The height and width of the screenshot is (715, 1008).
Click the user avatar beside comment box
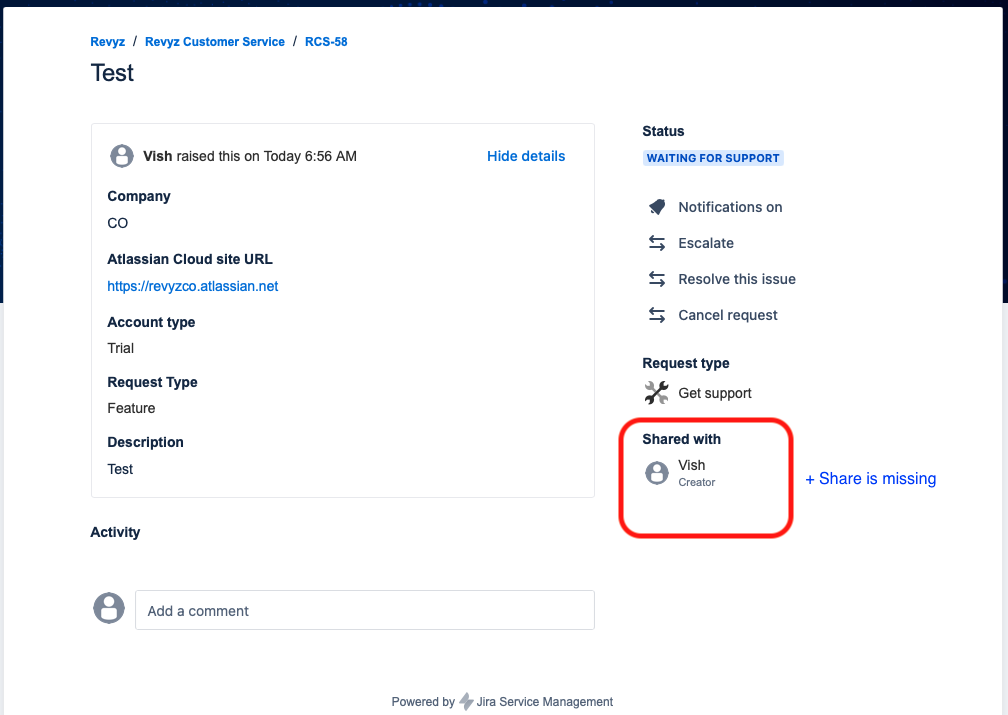109,608
